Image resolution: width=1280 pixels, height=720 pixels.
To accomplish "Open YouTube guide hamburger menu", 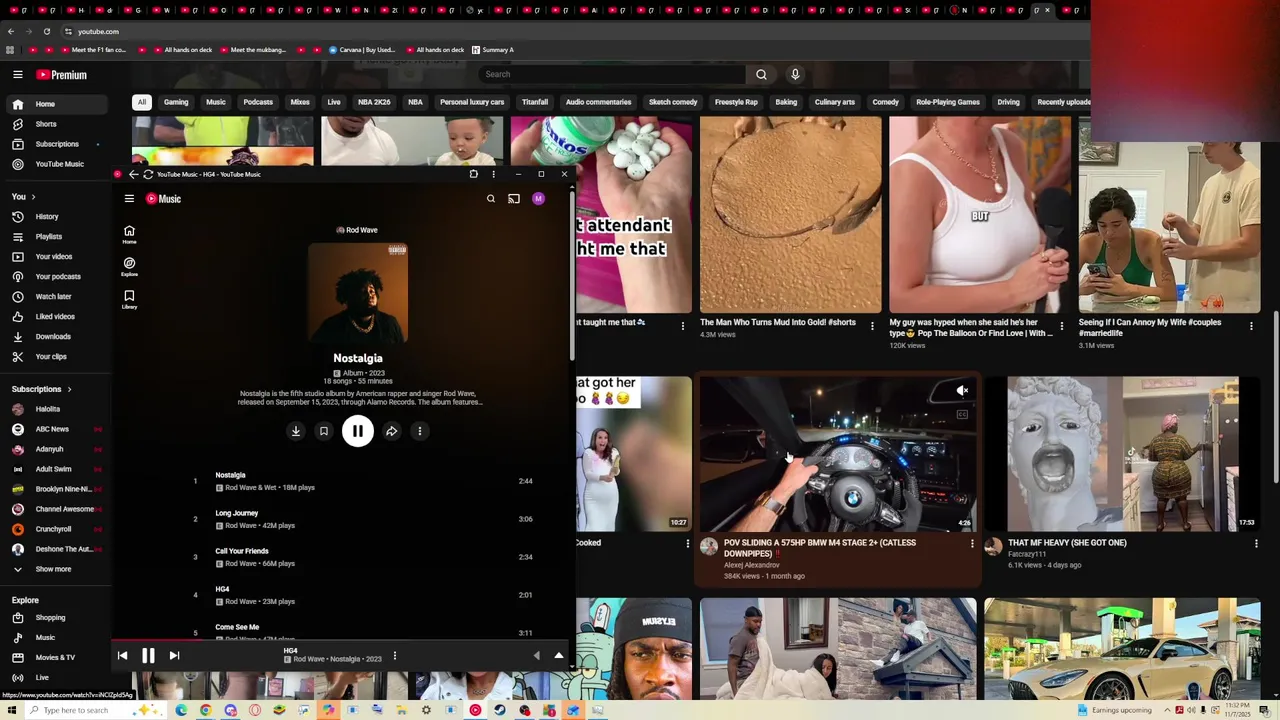I will (x=17, y=74).
